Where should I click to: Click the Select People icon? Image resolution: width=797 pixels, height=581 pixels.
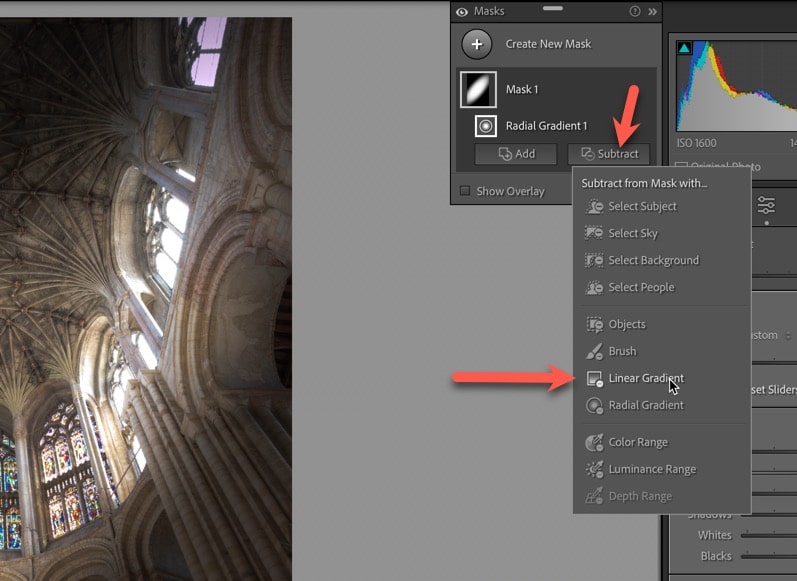[594, 287]
